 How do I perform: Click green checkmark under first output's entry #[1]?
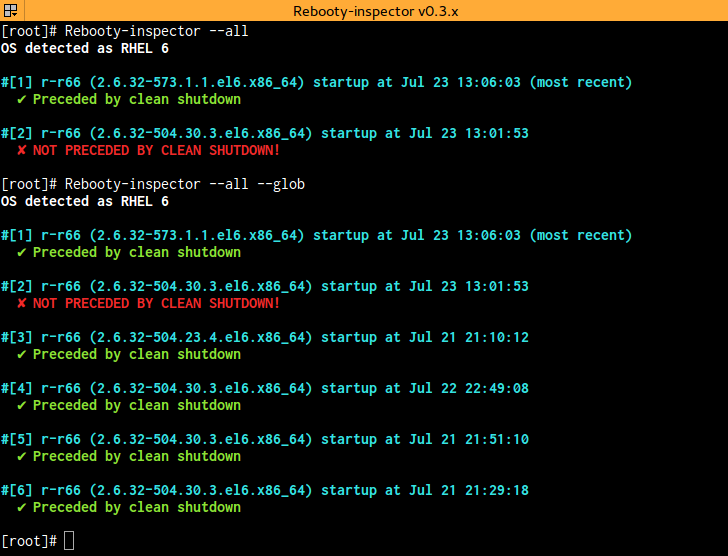tap(21, 100)
